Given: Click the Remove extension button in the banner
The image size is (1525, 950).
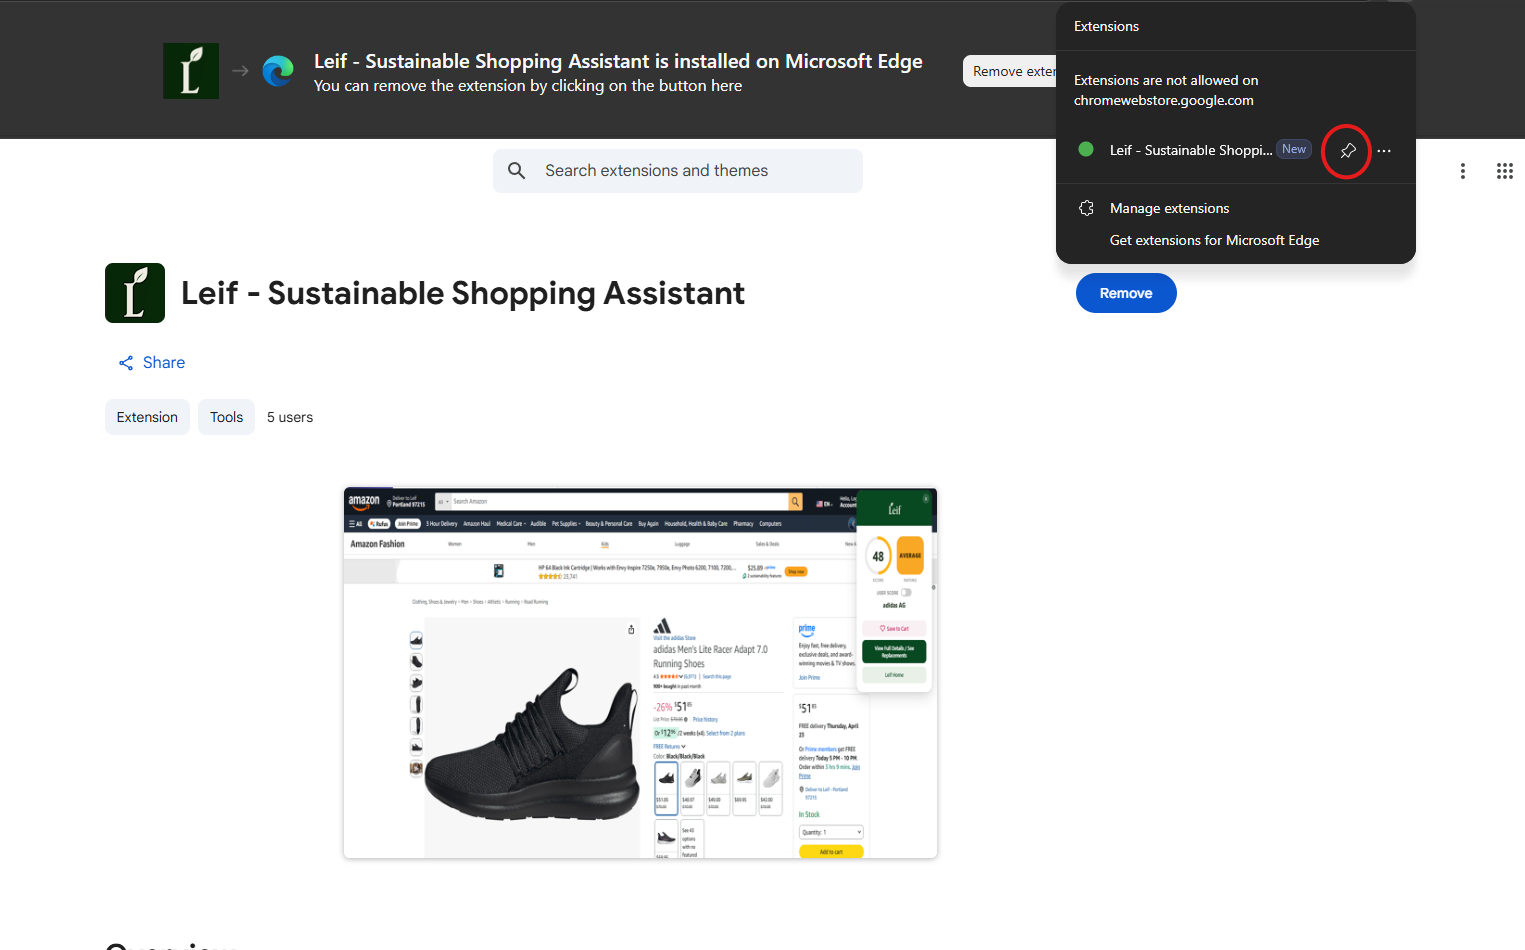Looking at the screenshot, I should tap(1010, 71).
